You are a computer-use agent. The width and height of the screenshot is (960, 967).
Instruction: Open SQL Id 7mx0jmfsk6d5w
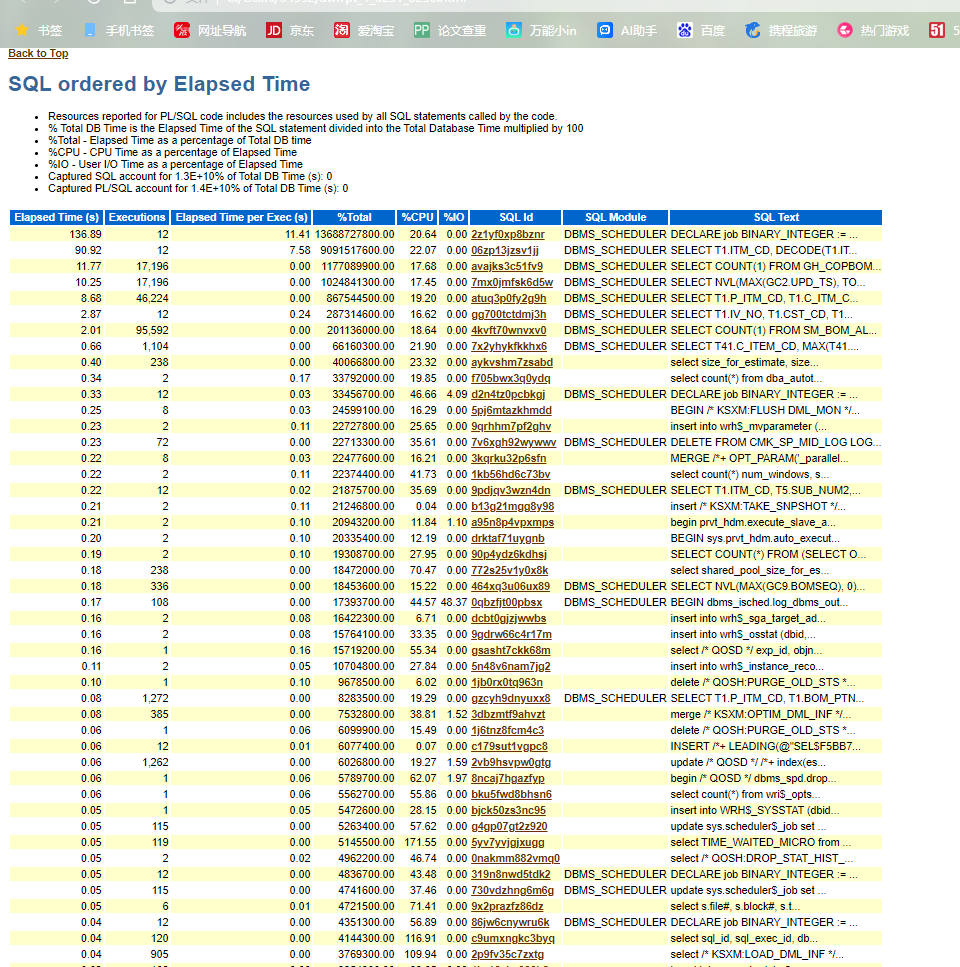click(512, 282)
